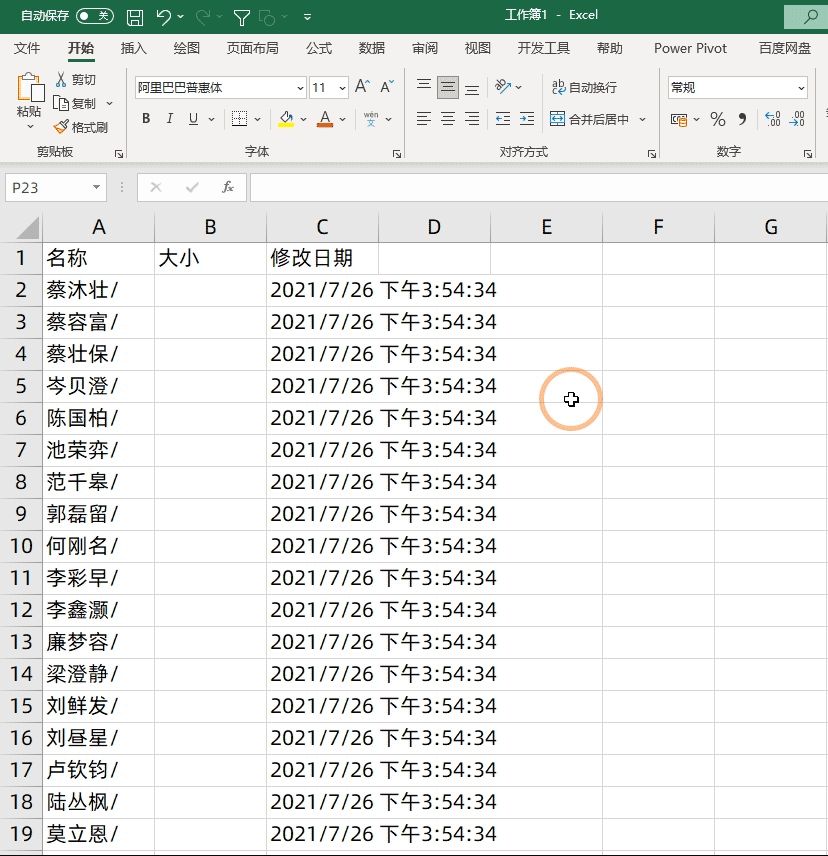Expand the Name Box dropdown arrow
Screen dimensions: 828x856
click(x=96, y=187)
